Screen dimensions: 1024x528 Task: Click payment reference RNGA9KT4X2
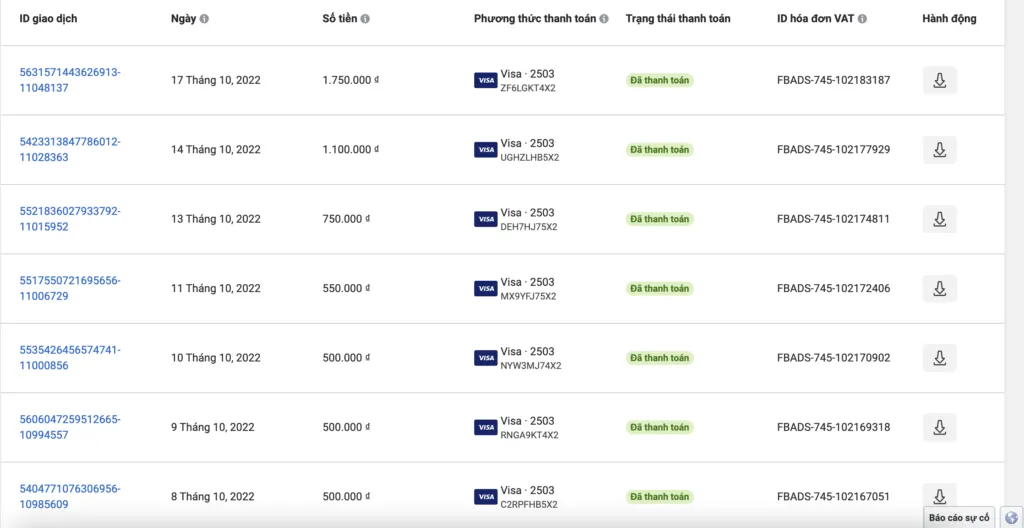[x=529, y=435]
